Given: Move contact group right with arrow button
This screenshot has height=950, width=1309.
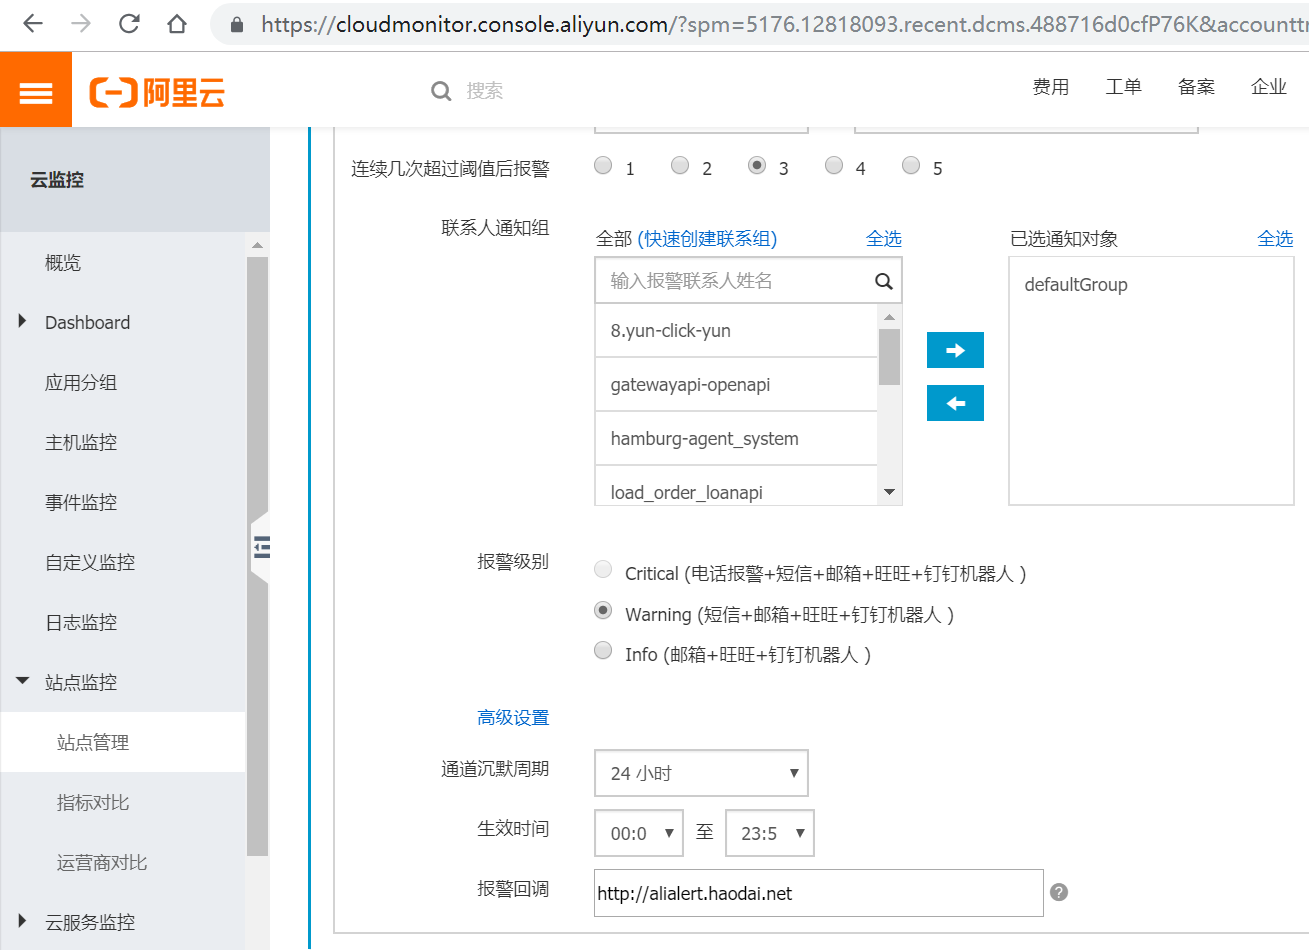Looking at the screenshot, I should tap(955, 350).
